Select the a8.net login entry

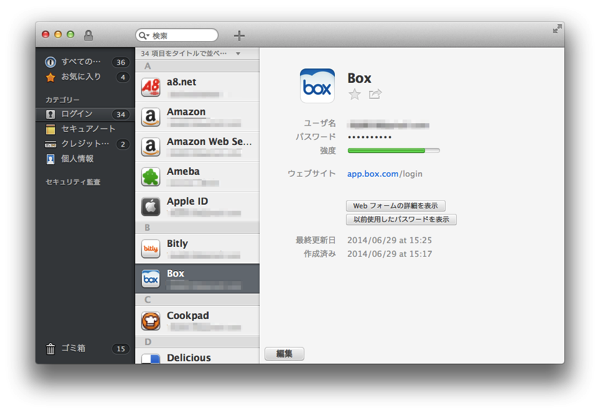point(197,87)
